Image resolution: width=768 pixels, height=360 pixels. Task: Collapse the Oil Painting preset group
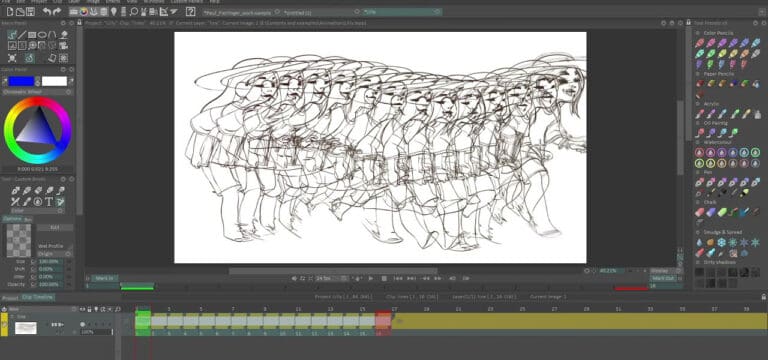(x=697, y=123)
